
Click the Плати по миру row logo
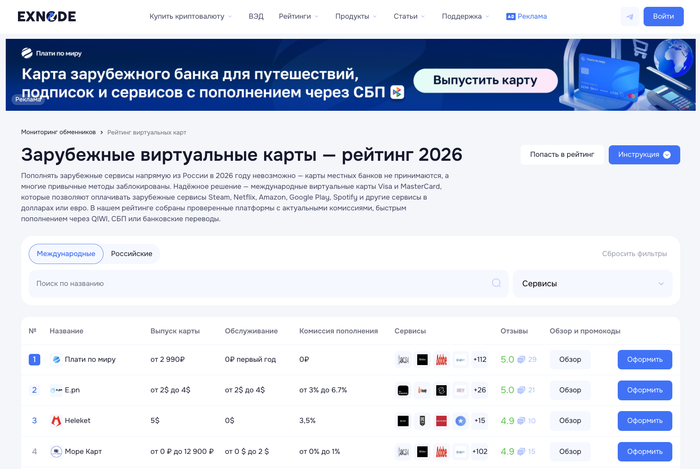point(56,359)
